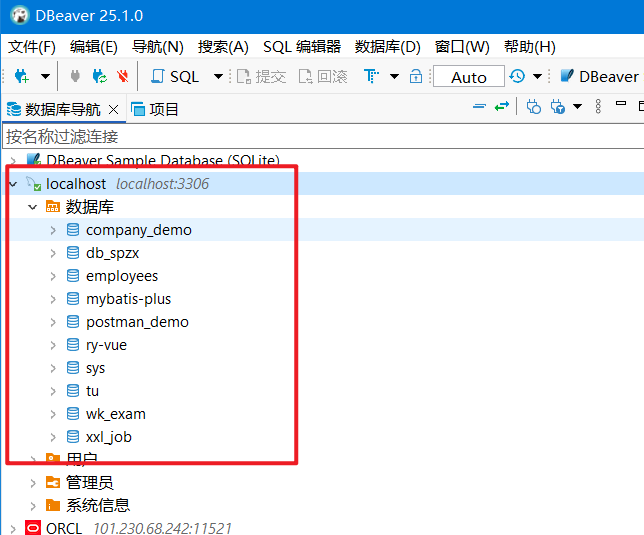The width and height of the screenshot is (644, 535).
Task: Open the New Connection dropdown arrow
Action: 45,76
